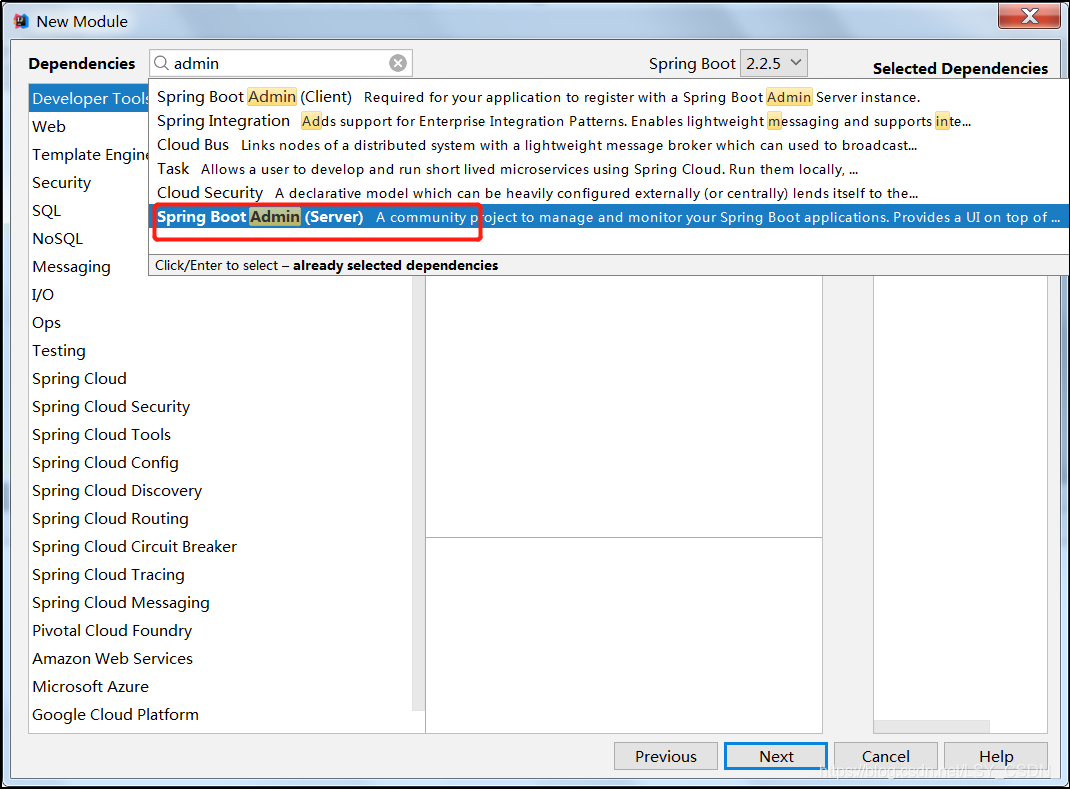Select the Spring Cloud category
This screenshot has height=790, width=1070.
pos(220,378)
